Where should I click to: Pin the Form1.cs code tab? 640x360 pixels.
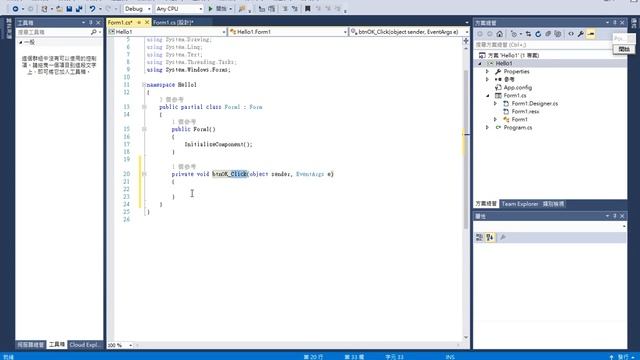[x=139, y=22]
